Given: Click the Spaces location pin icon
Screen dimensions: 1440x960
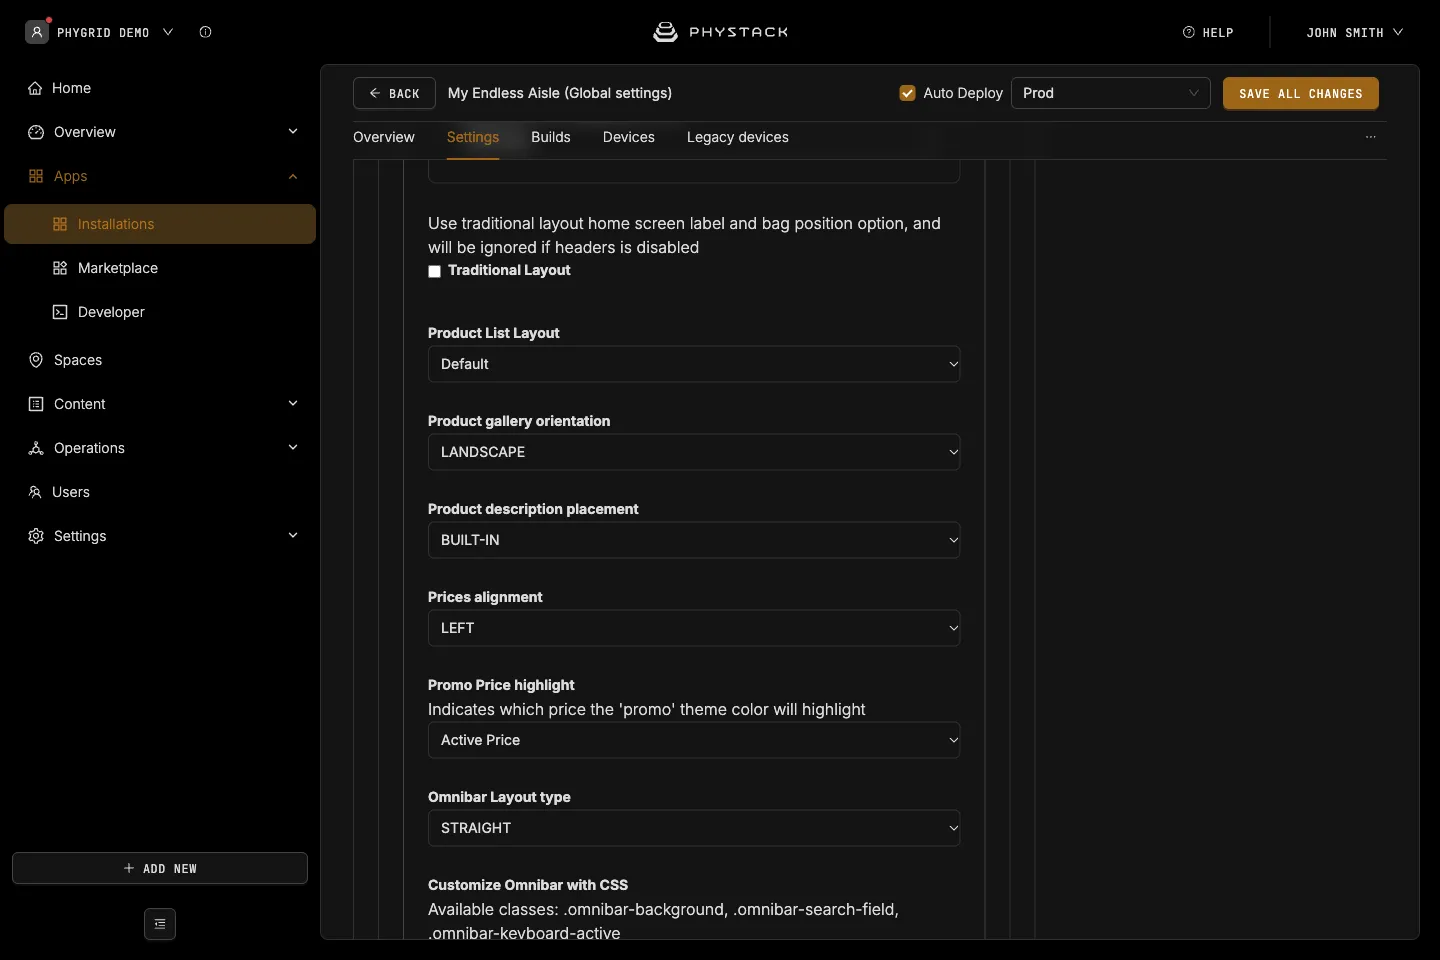Looking at the screenshot, I should pyautogui.click(x=36, y=360).
